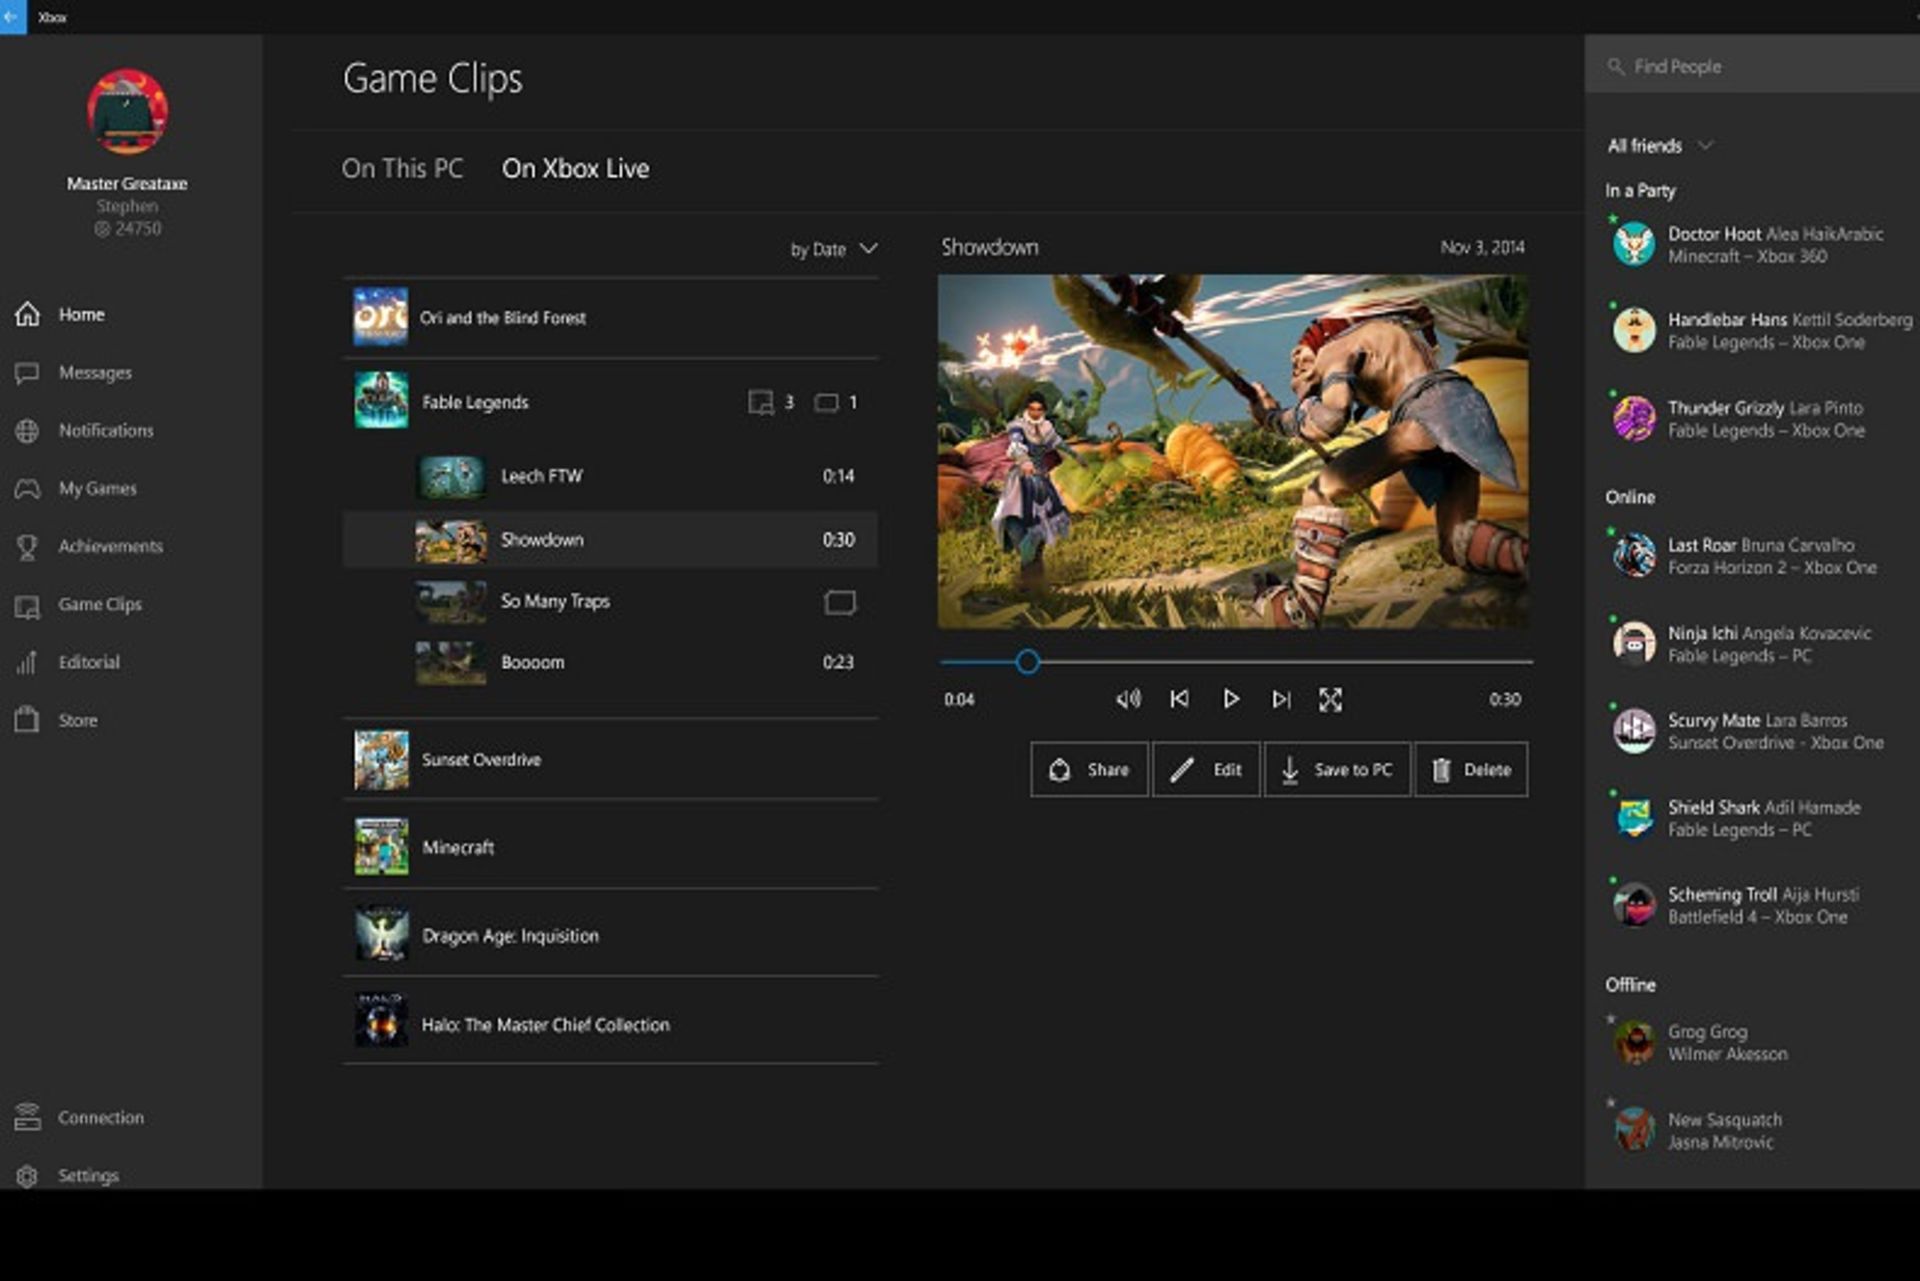The height and width of the screenshot is (1281, 1920).
Task: Open Settings in the sidebar
Action: pos(67,1175)
